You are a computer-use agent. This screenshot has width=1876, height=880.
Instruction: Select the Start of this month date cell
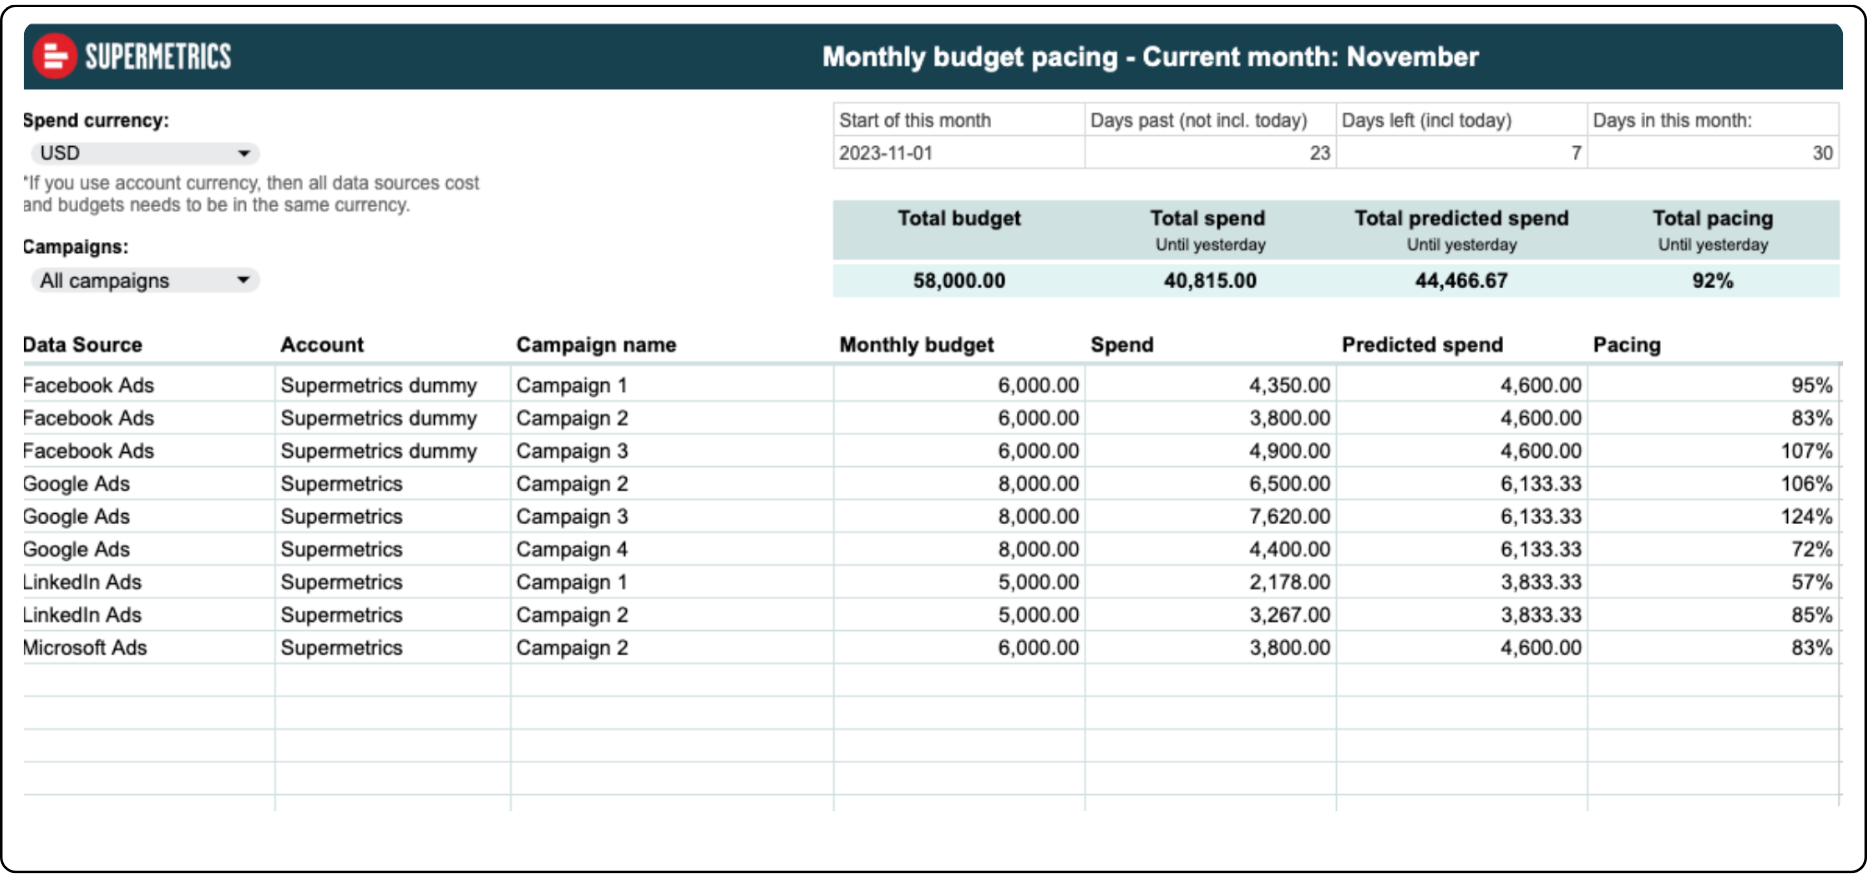(958, 153)
